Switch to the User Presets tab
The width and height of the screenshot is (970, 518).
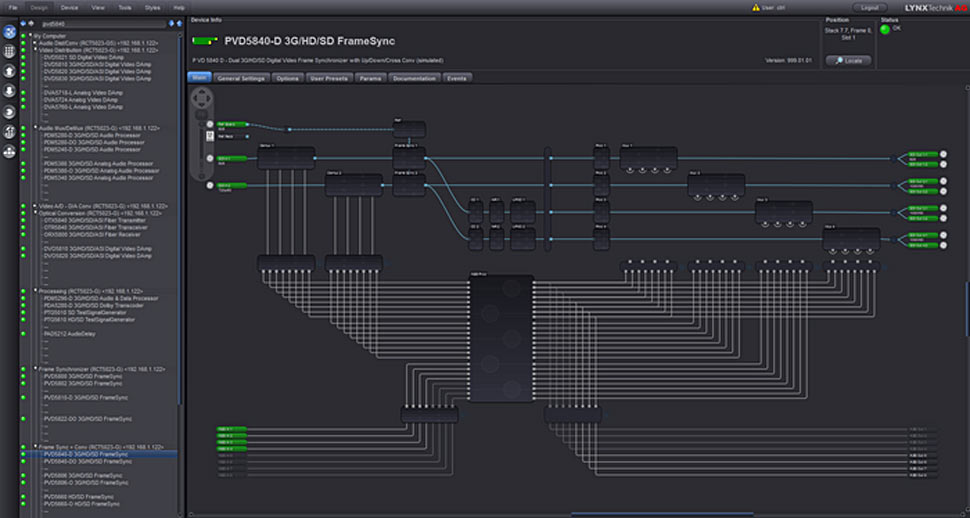click(330, 79)
